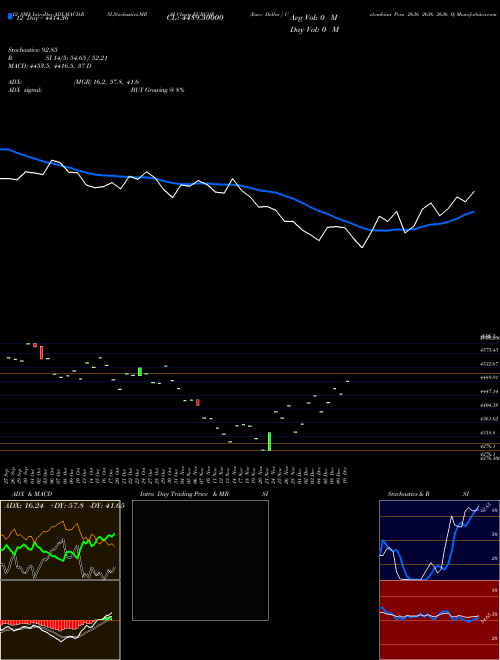This screenshot has width=500, height=660.
Task: Click the blue 12 Day SMA legend square
Action: (x=10, y=17)
